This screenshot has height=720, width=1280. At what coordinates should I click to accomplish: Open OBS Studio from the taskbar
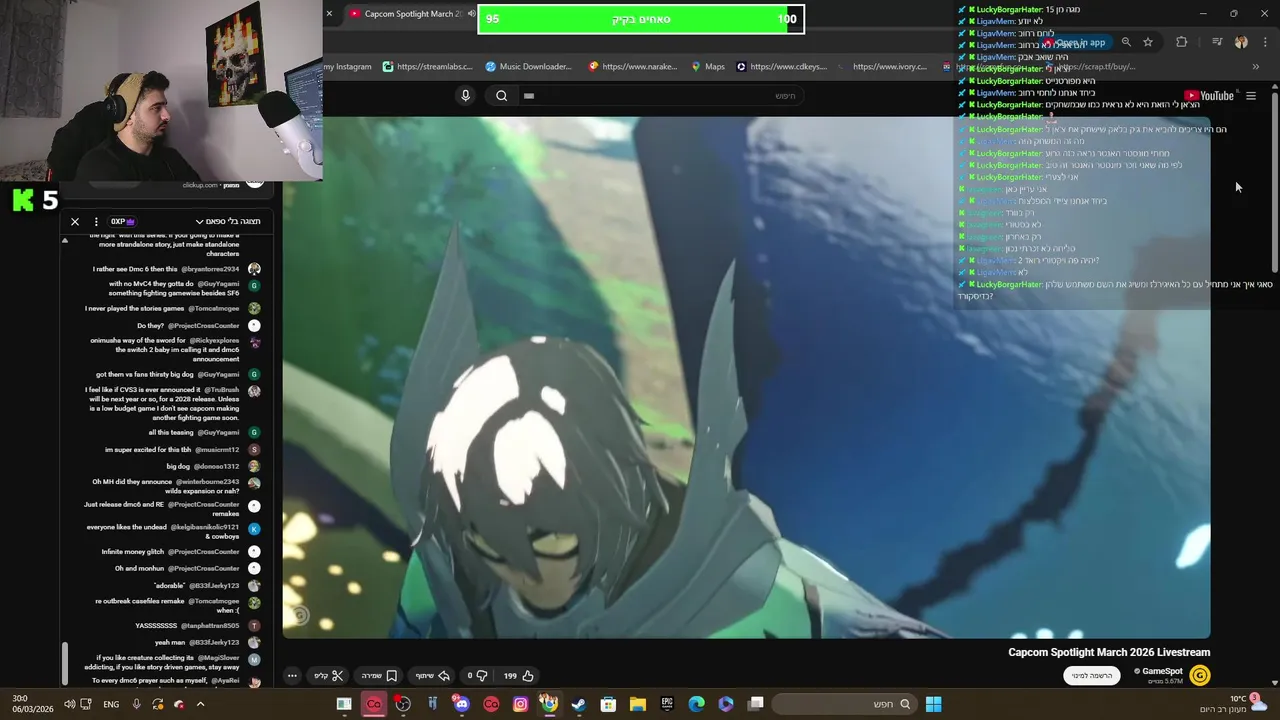pos(403,704)
